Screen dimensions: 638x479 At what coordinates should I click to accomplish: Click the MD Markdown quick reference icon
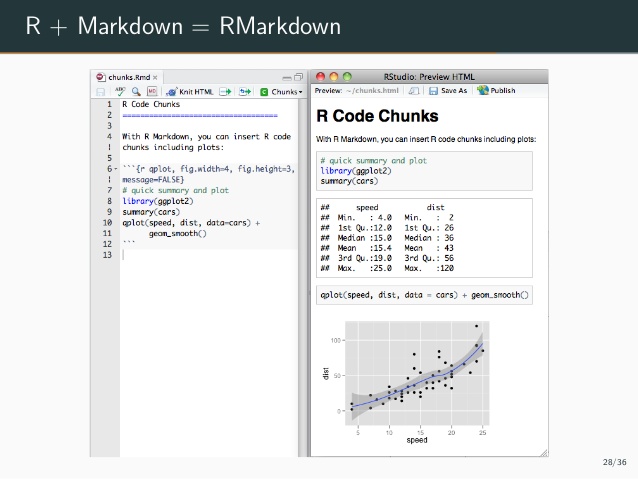point(152,92)
